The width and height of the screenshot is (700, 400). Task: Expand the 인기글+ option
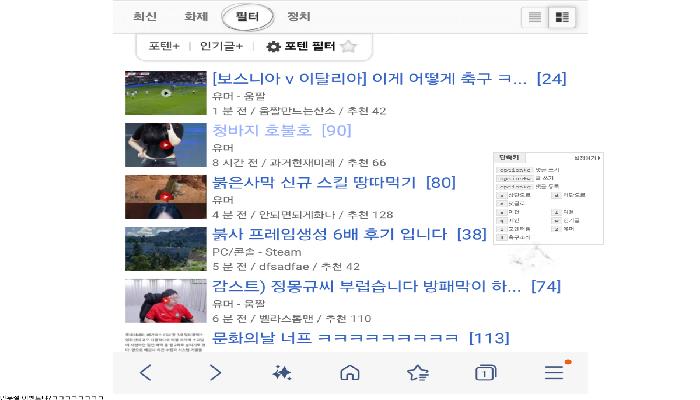(221, 46)
